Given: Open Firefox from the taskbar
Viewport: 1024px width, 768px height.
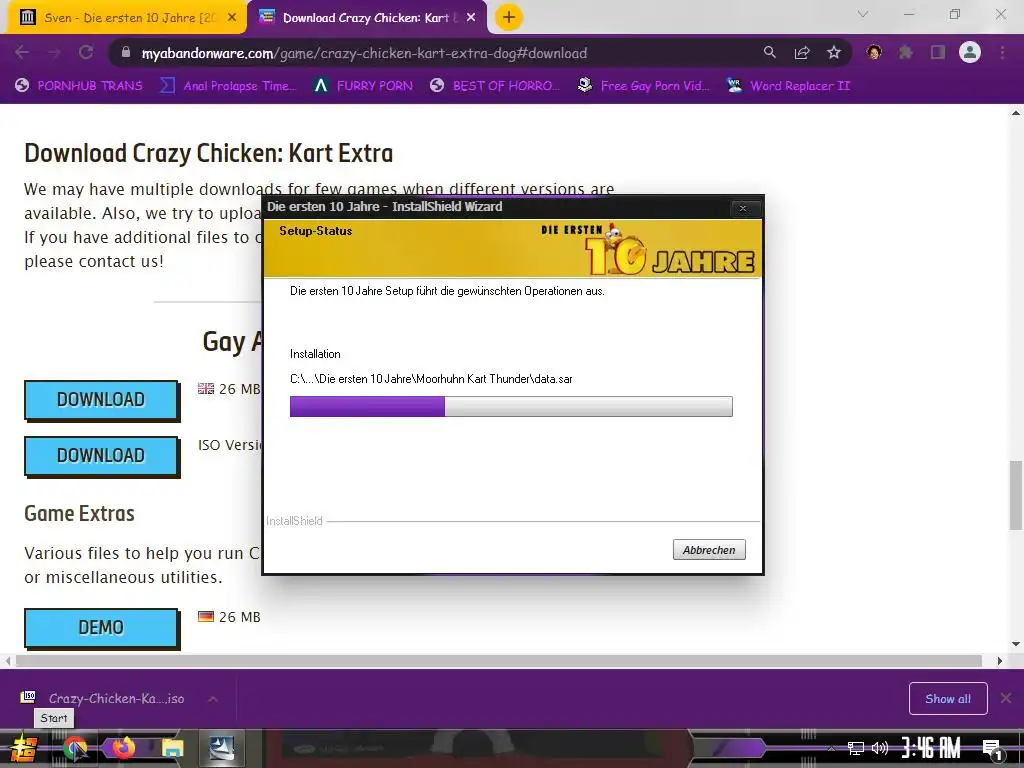Looking at the screenshot, I should tap(124, 748).
